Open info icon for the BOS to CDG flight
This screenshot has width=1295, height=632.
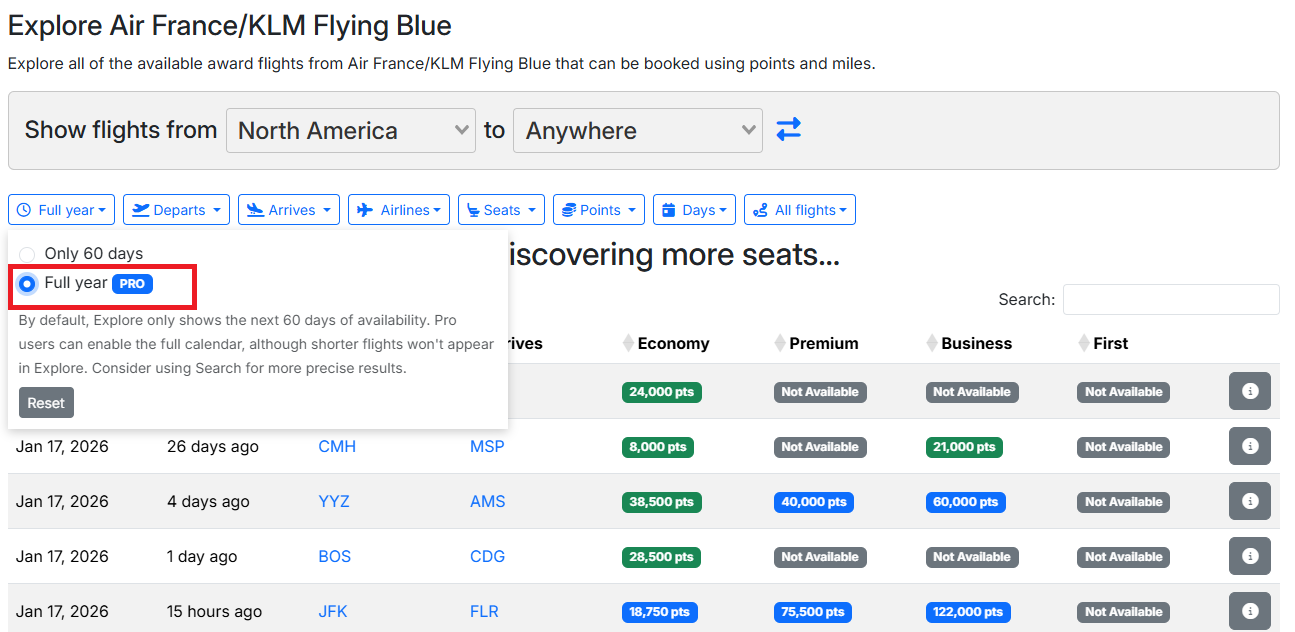tap(1249, 557)
